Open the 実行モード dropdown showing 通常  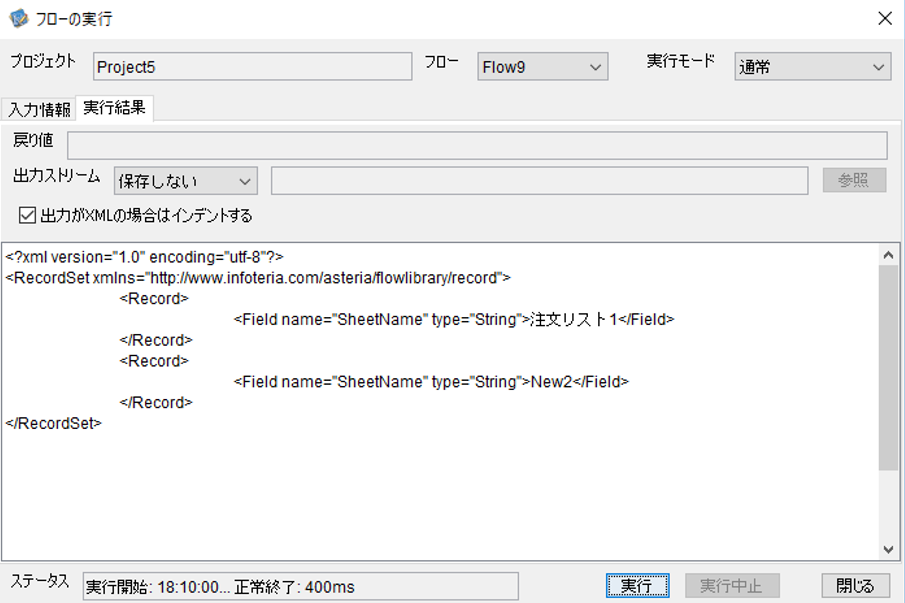(x=813, y=66)
